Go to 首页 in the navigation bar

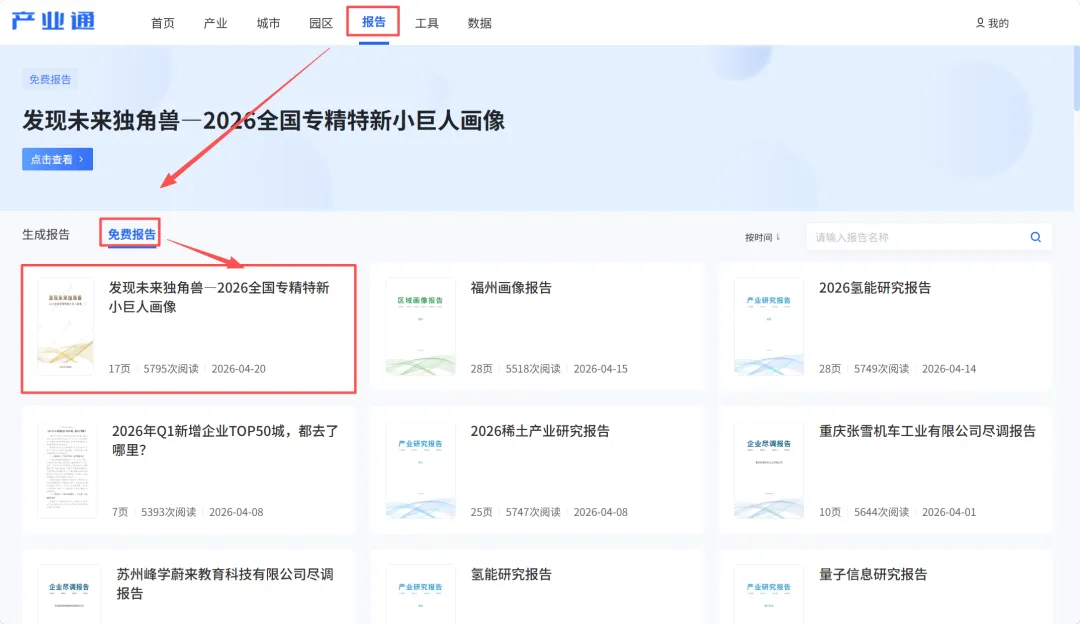[x=163, y=23]
